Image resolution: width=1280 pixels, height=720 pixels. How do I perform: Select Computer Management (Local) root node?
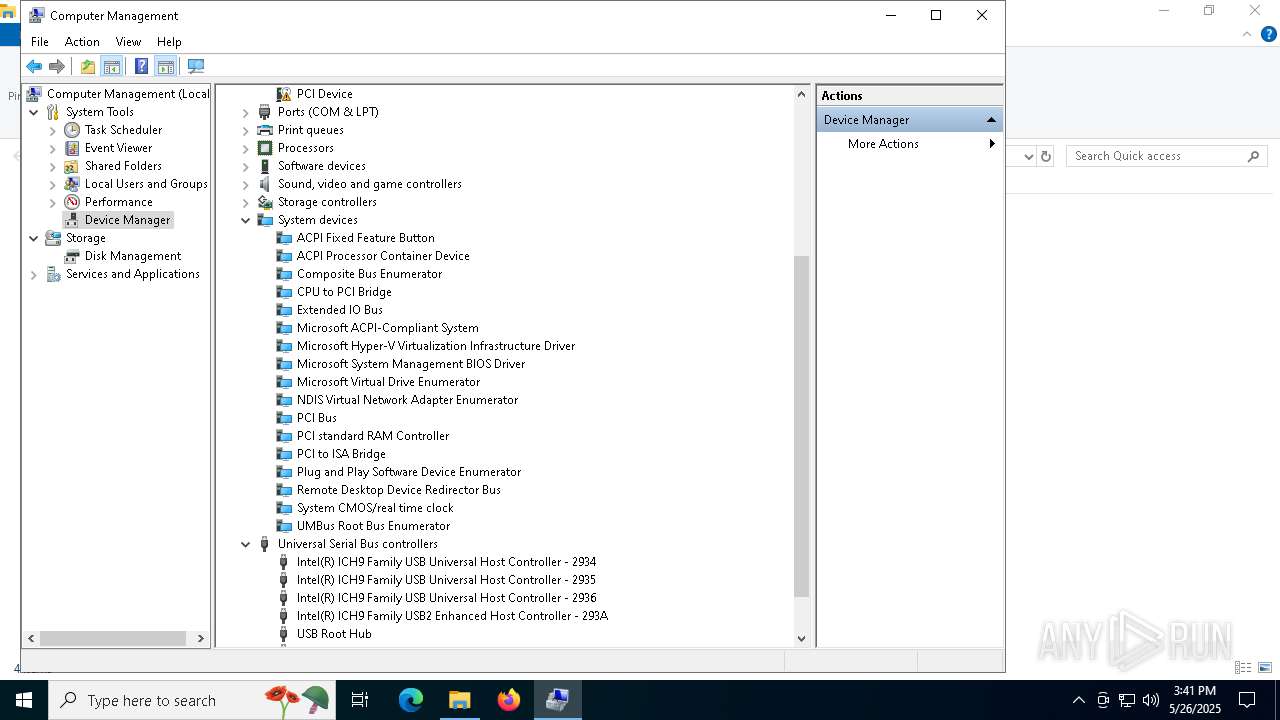(128, 94)
